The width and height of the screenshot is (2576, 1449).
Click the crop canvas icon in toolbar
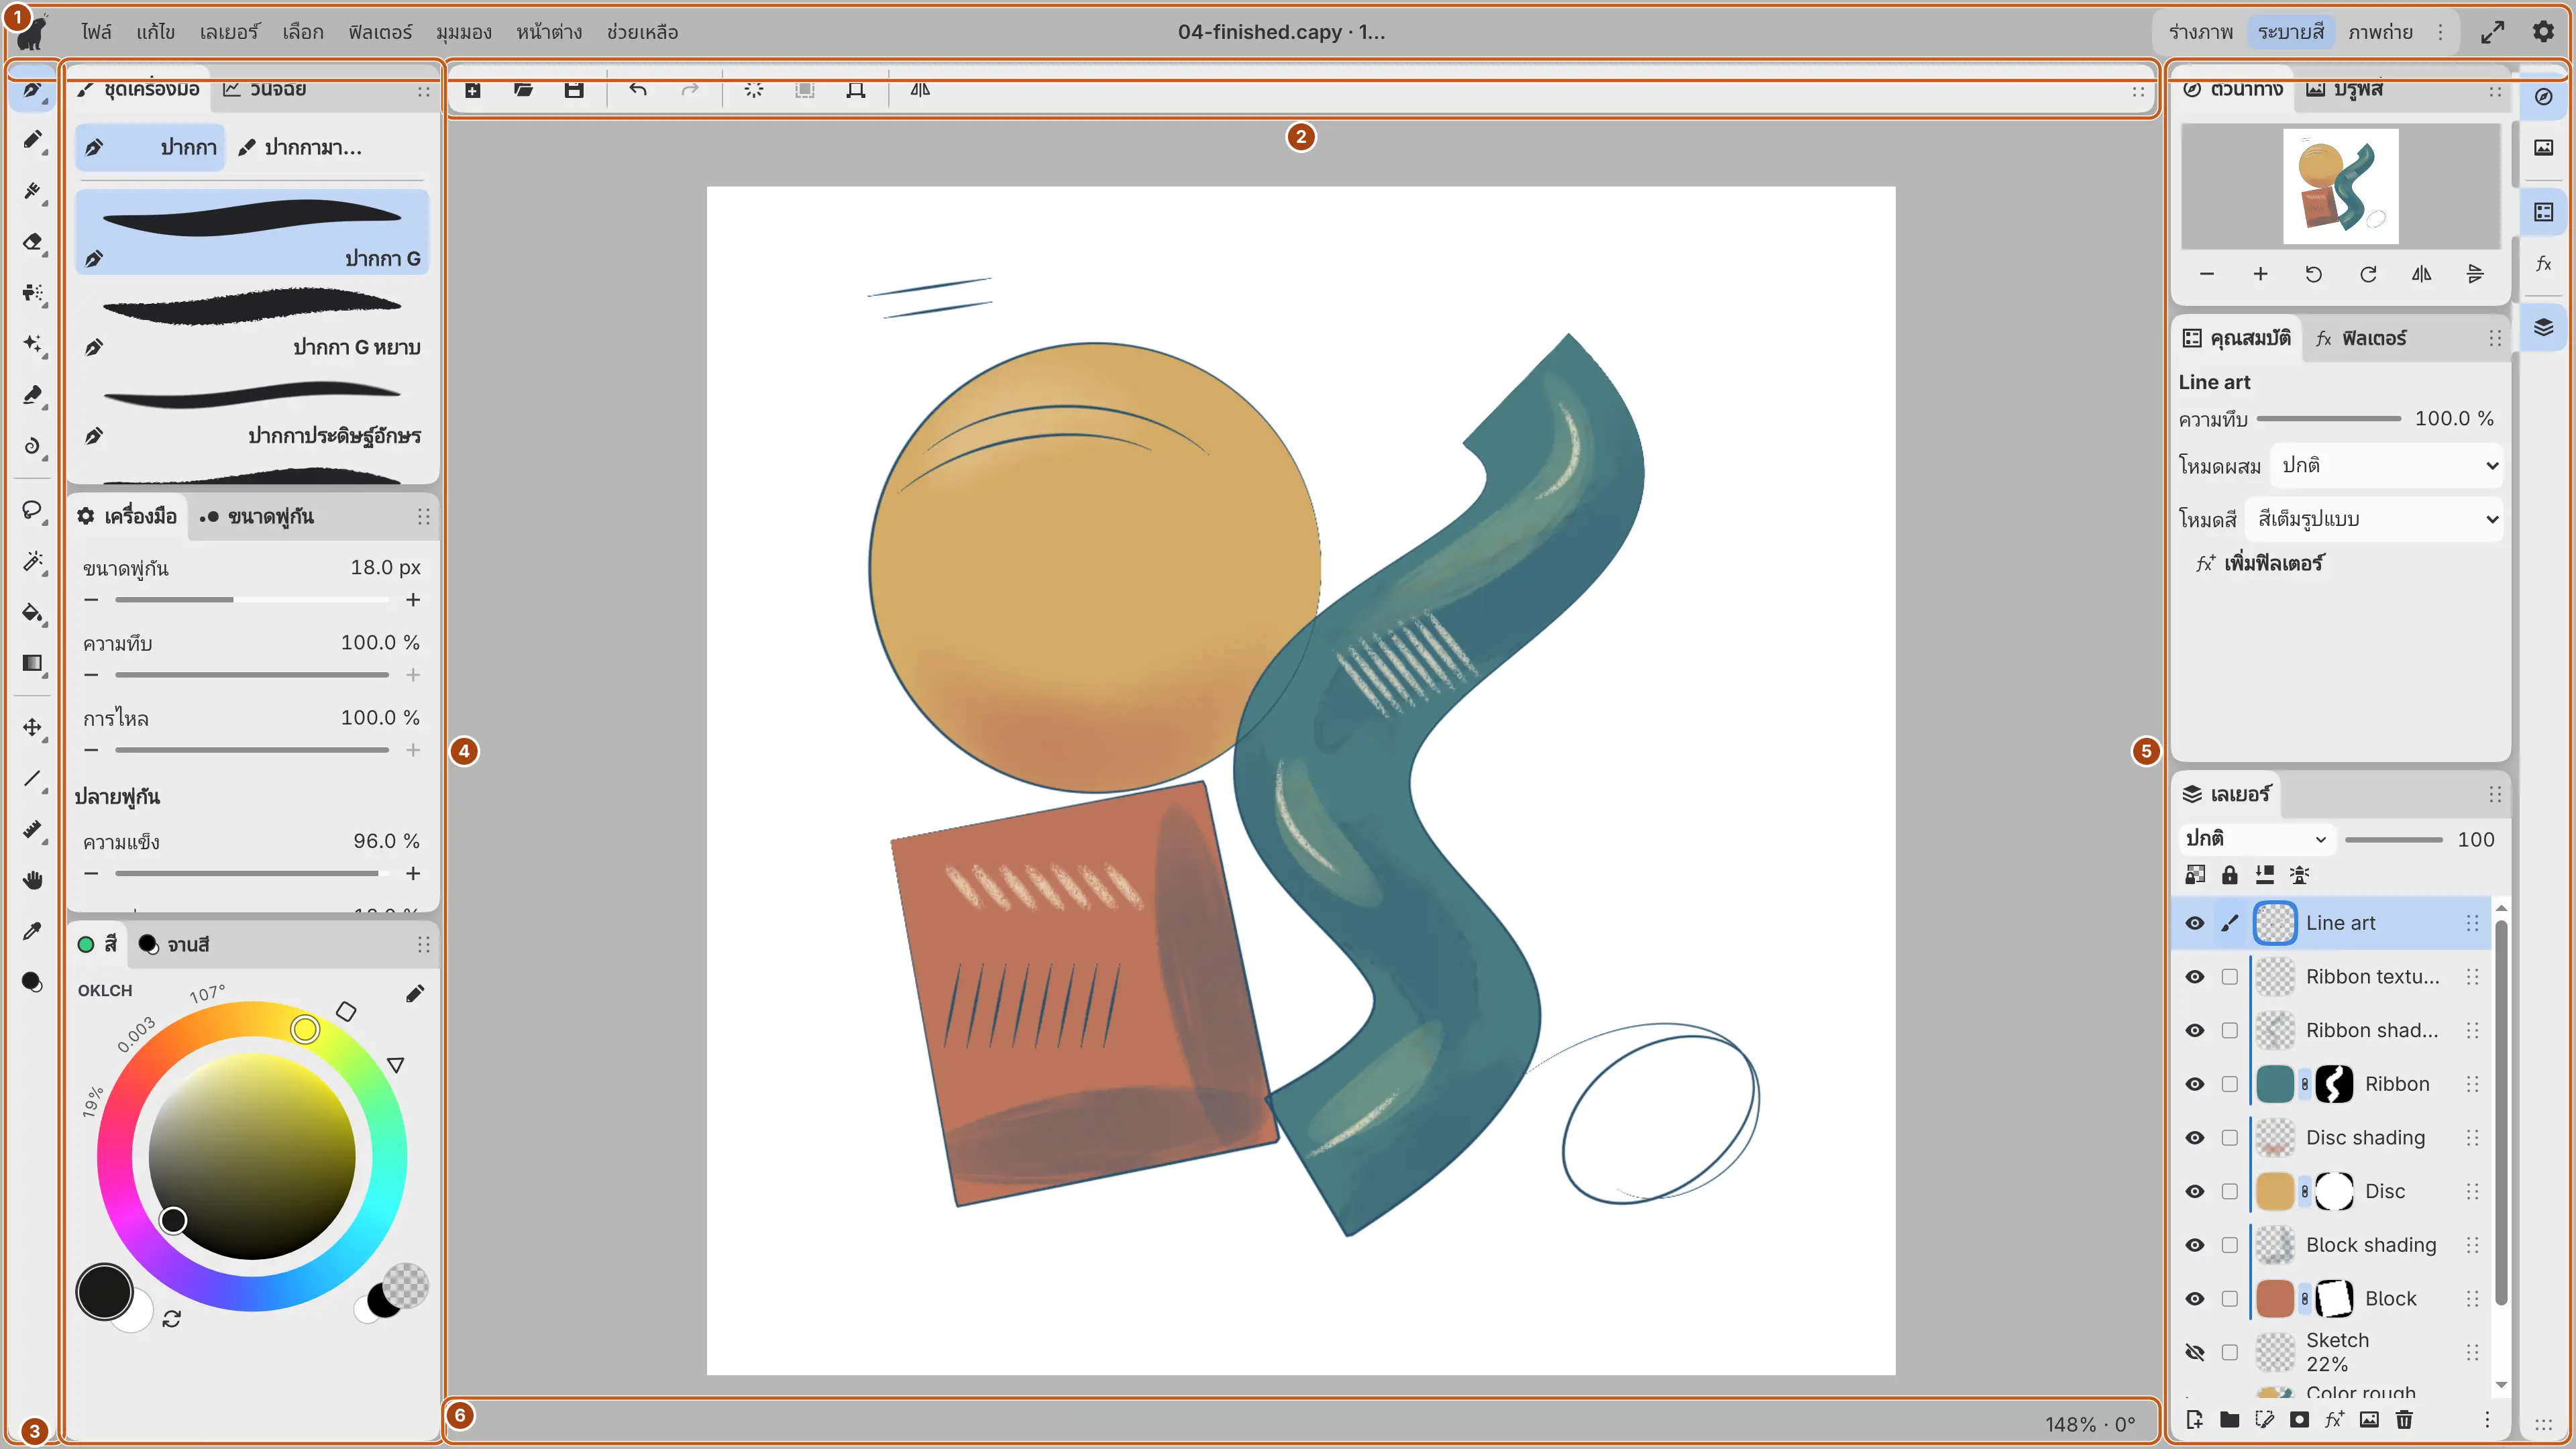tap(856, 90)
